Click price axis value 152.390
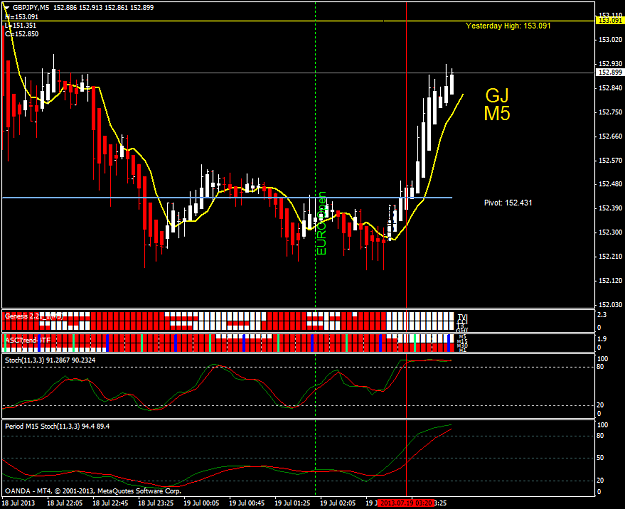Image resolution: width=625 pixels, height=509 pixels. coord(610,208)
